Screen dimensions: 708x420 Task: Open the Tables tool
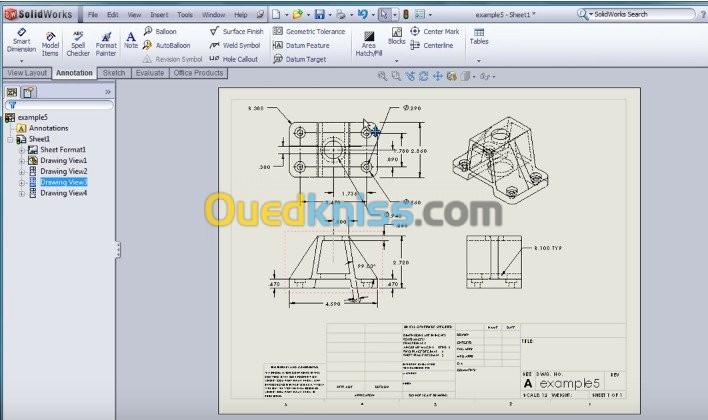pyautogui.click(x=479, y=36)
